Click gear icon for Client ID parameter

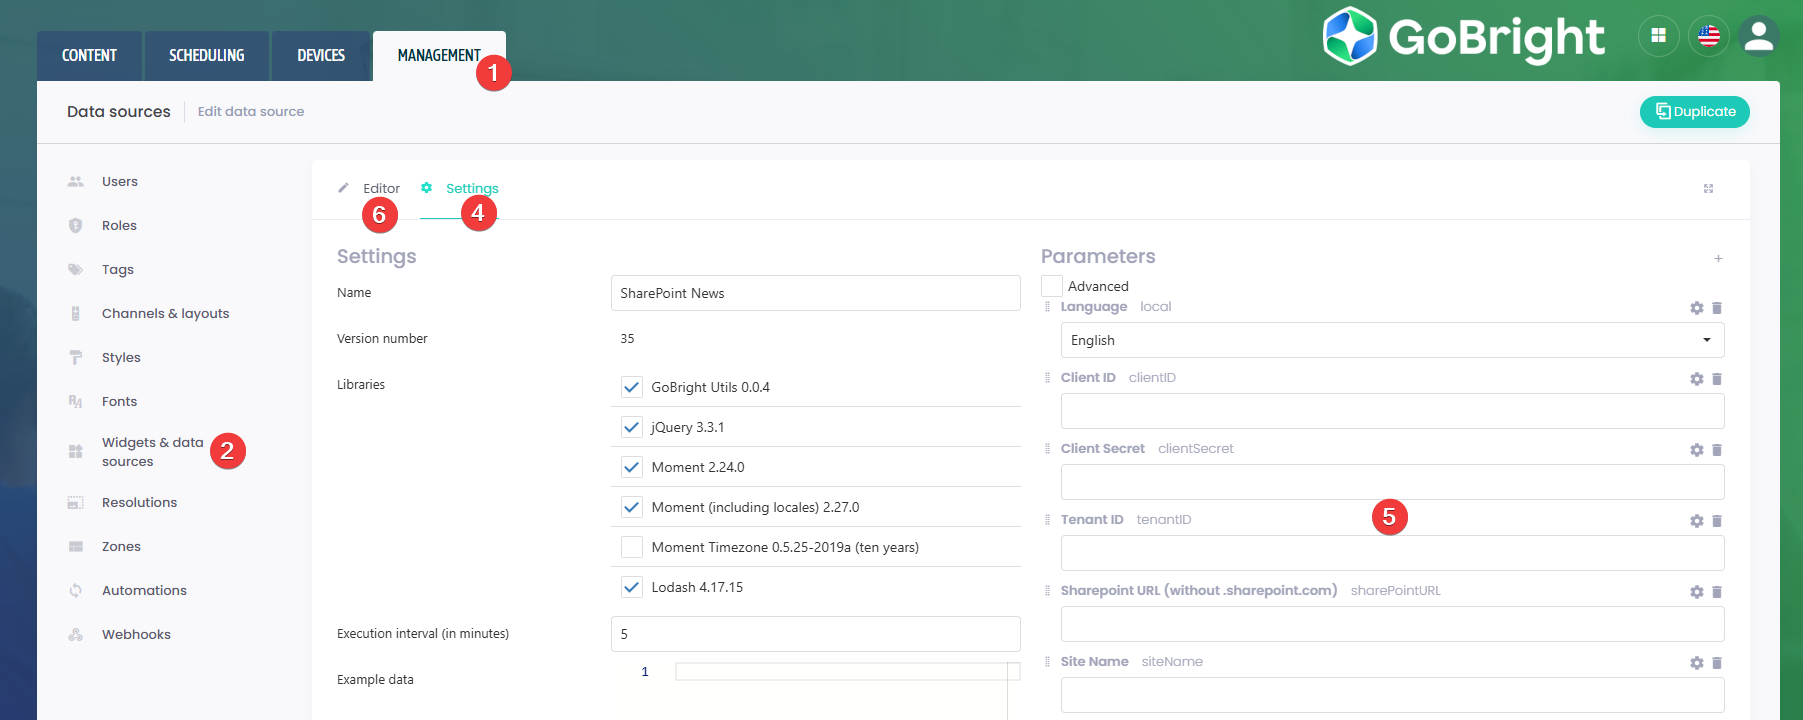1696,379
